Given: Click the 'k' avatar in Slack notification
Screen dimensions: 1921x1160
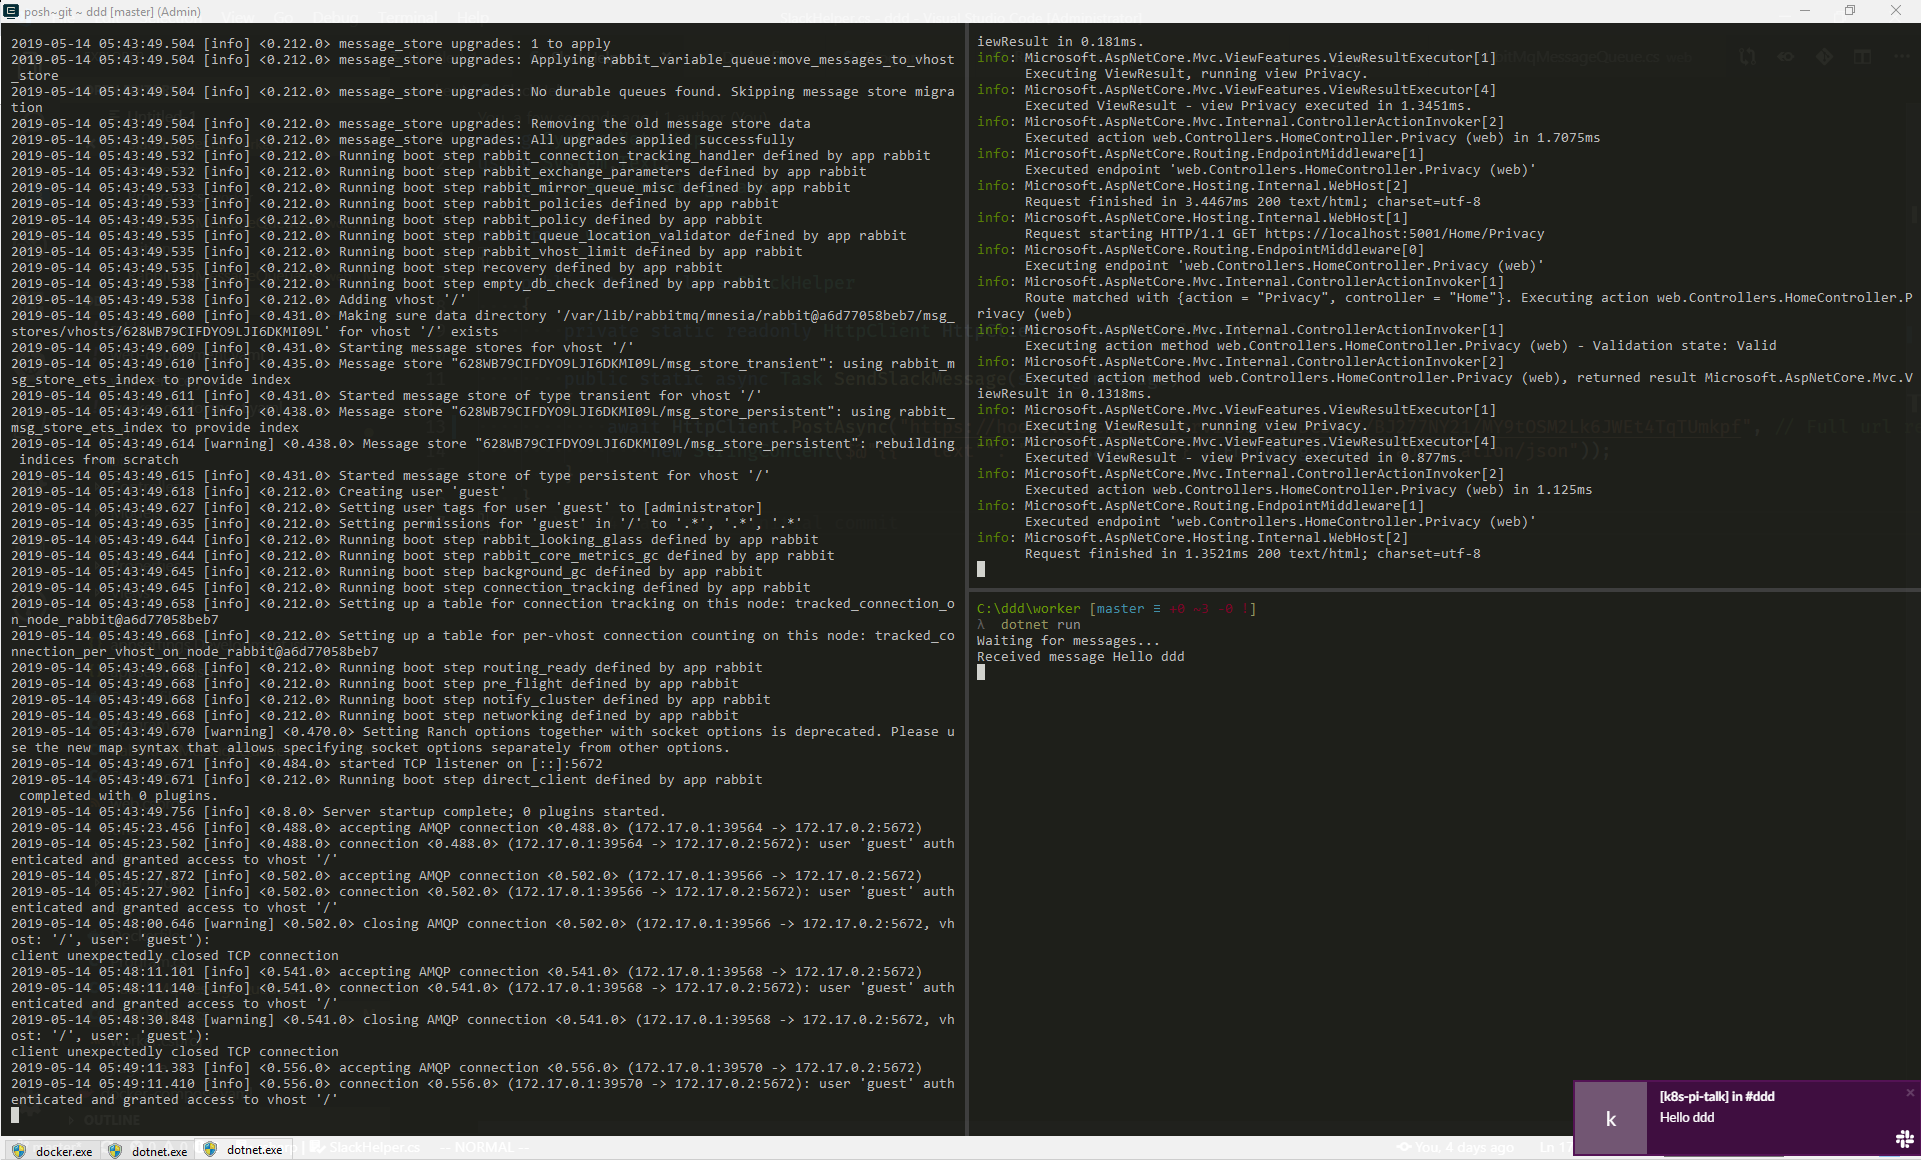Looking at the screenshot, I should 1610,1119.
